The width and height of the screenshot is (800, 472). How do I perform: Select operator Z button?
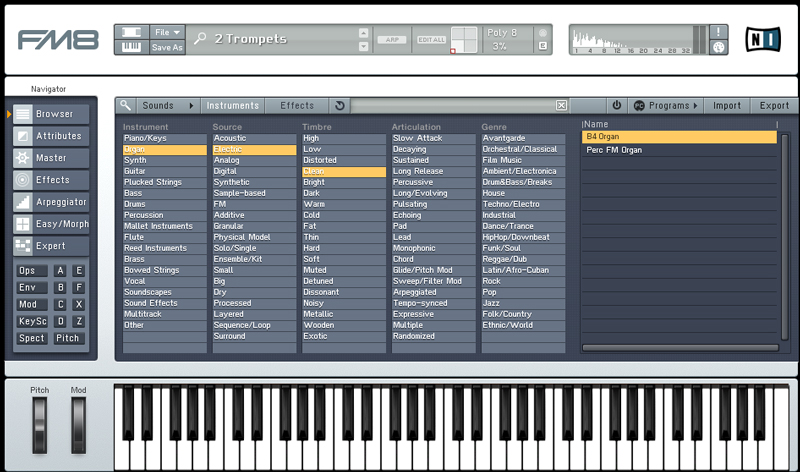(79, 321)
